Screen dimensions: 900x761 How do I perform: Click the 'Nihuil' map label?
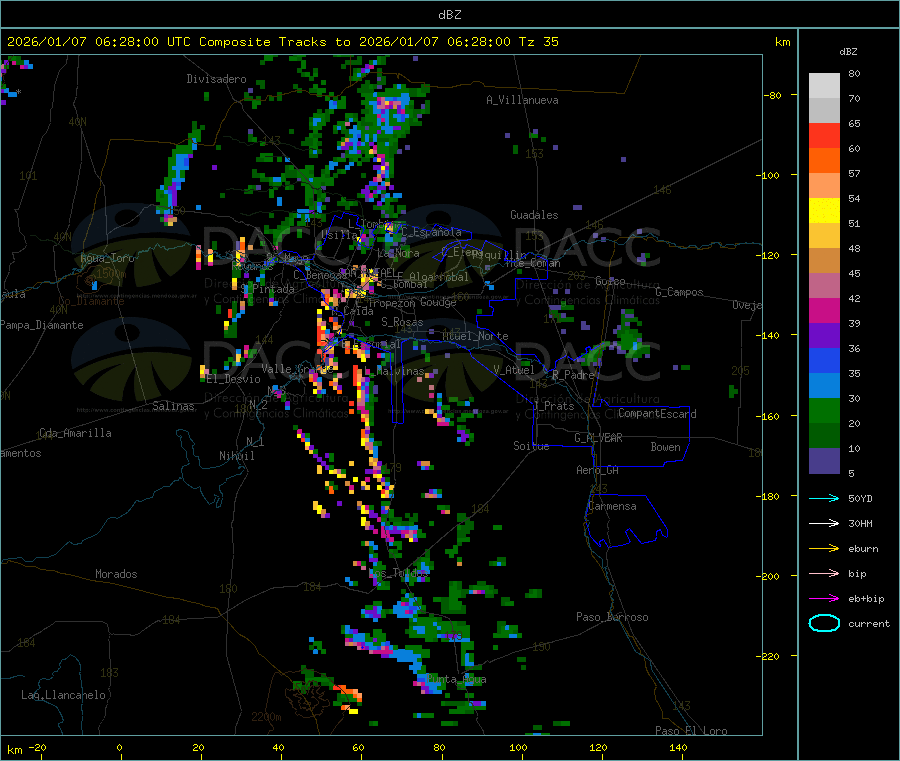click(237, 456)
